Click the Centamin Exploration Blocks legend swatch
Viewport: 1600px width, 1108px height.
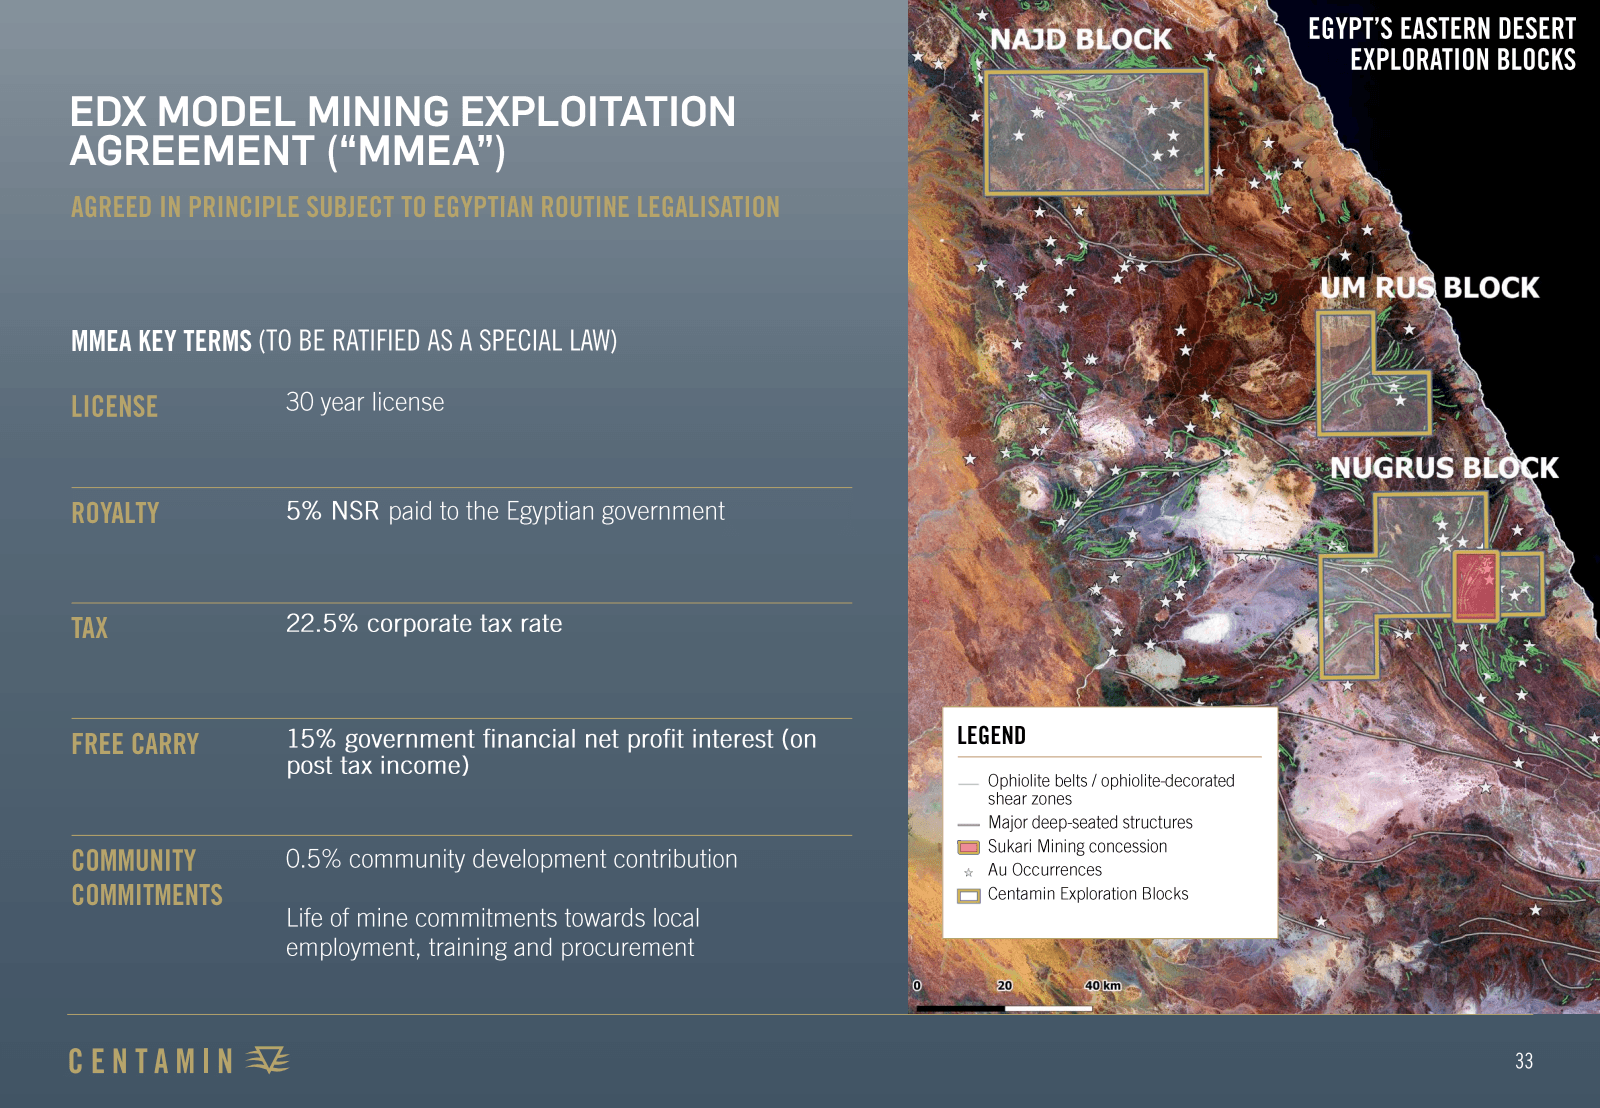click(968, 895)
